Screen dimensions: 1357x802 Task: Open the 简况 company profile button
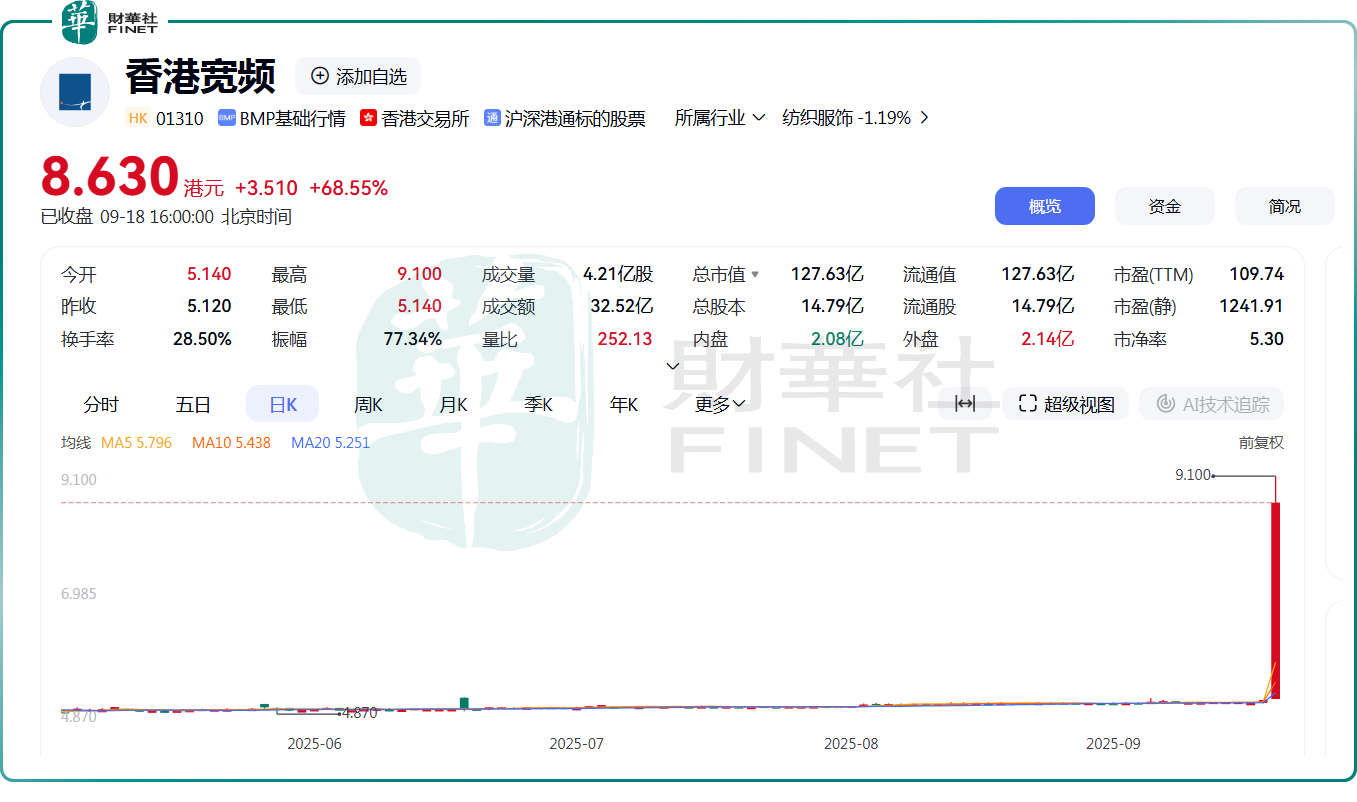coord(1285,206)
